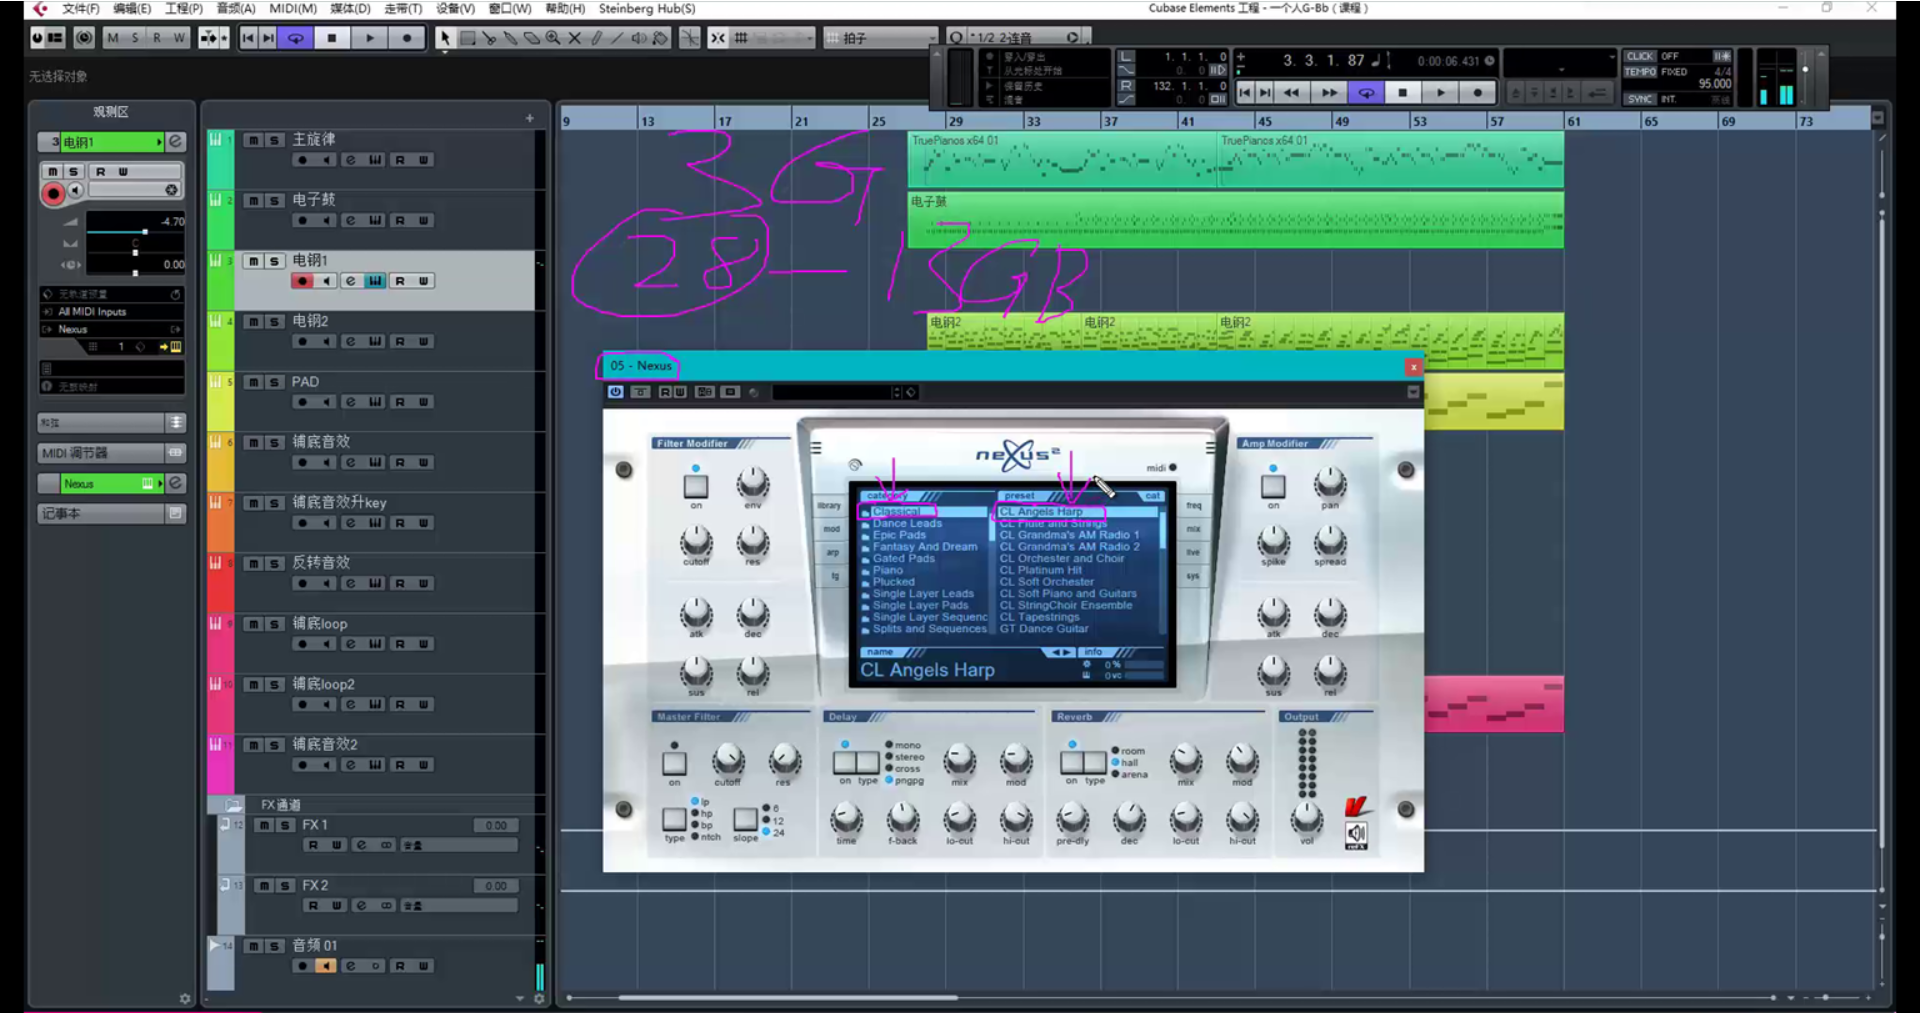Expand the 音频 01 track arrow
The width and height of the screenshot is (1920, 1013).
click(x=214, y=944)
